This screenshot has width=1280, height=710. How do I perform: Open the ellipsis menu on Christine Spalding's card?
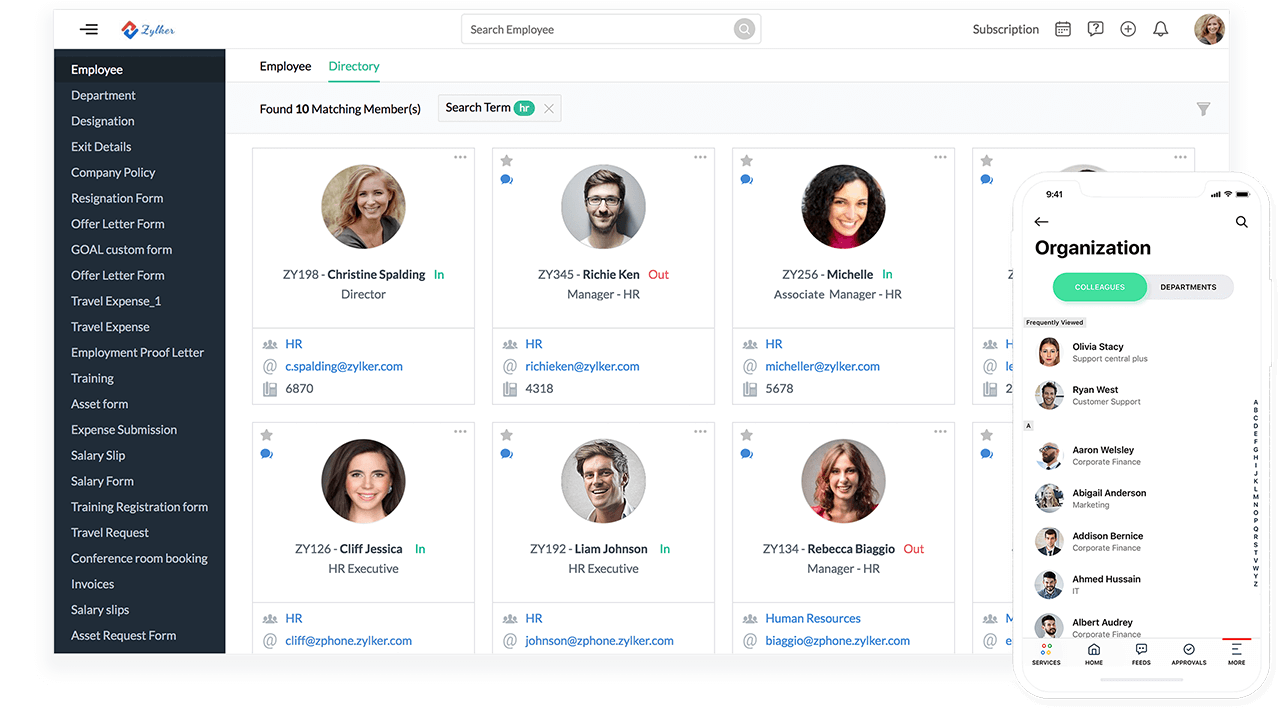coord(460,157)
